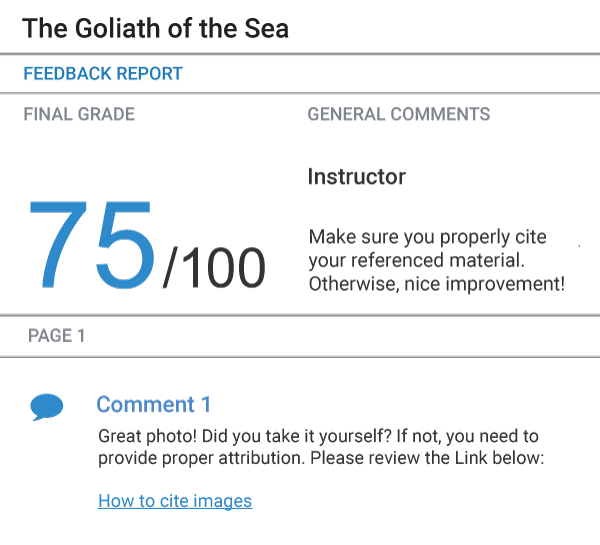The width and height of the screenshot is (600, 545).
Task: Click the 'provide proper attribution' line
Action: click(x=321, y=458)
